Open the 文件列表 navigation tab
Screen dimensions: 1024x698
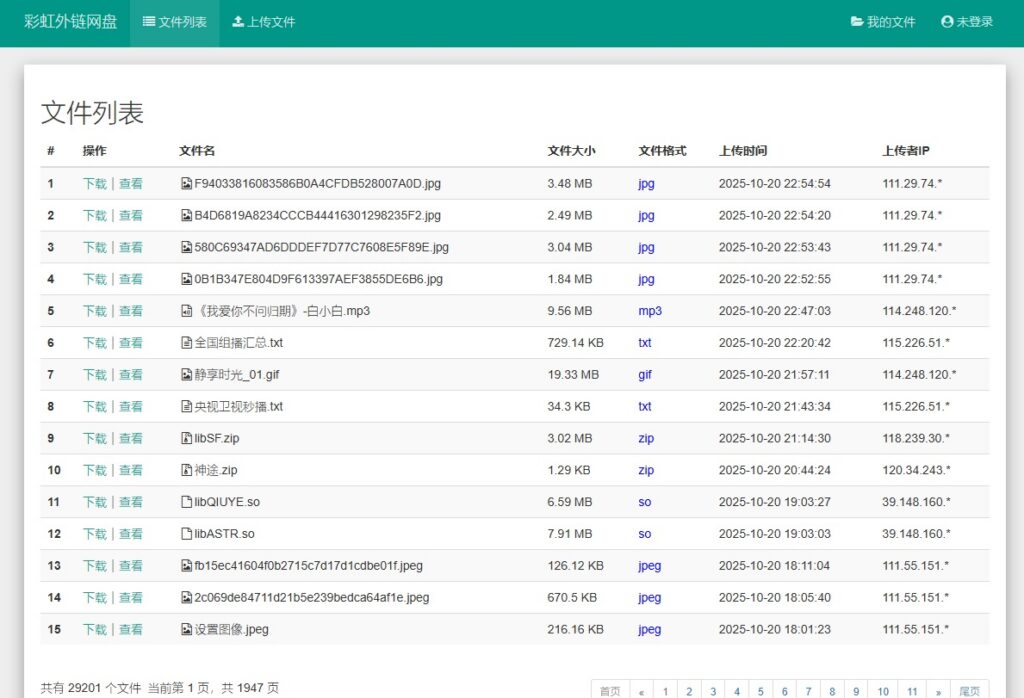[175, 22]
